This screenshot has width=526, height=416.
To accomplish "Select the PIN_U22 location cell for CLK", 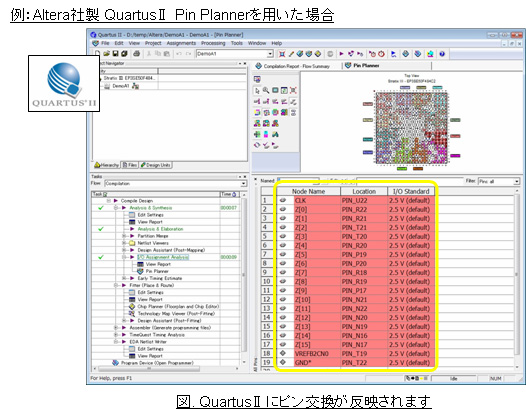I will click(364, 200).
